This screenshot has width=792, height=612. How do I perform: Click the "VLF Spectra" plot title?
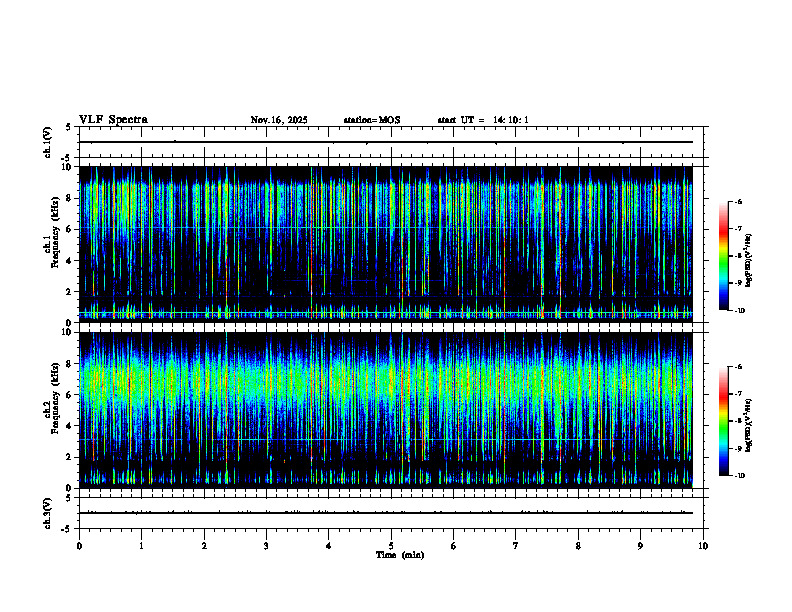(x=113, y=120)
